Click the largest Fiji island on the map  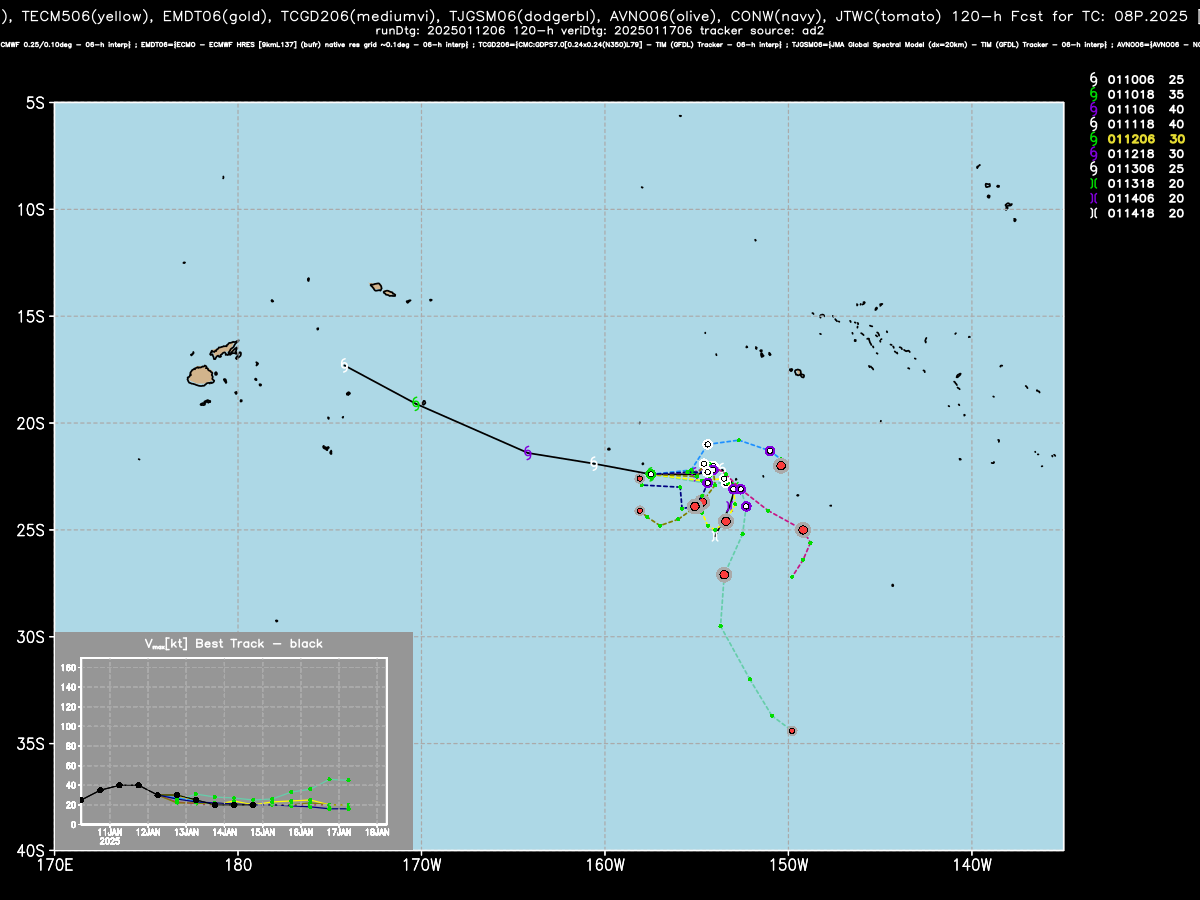pos(201,376)
